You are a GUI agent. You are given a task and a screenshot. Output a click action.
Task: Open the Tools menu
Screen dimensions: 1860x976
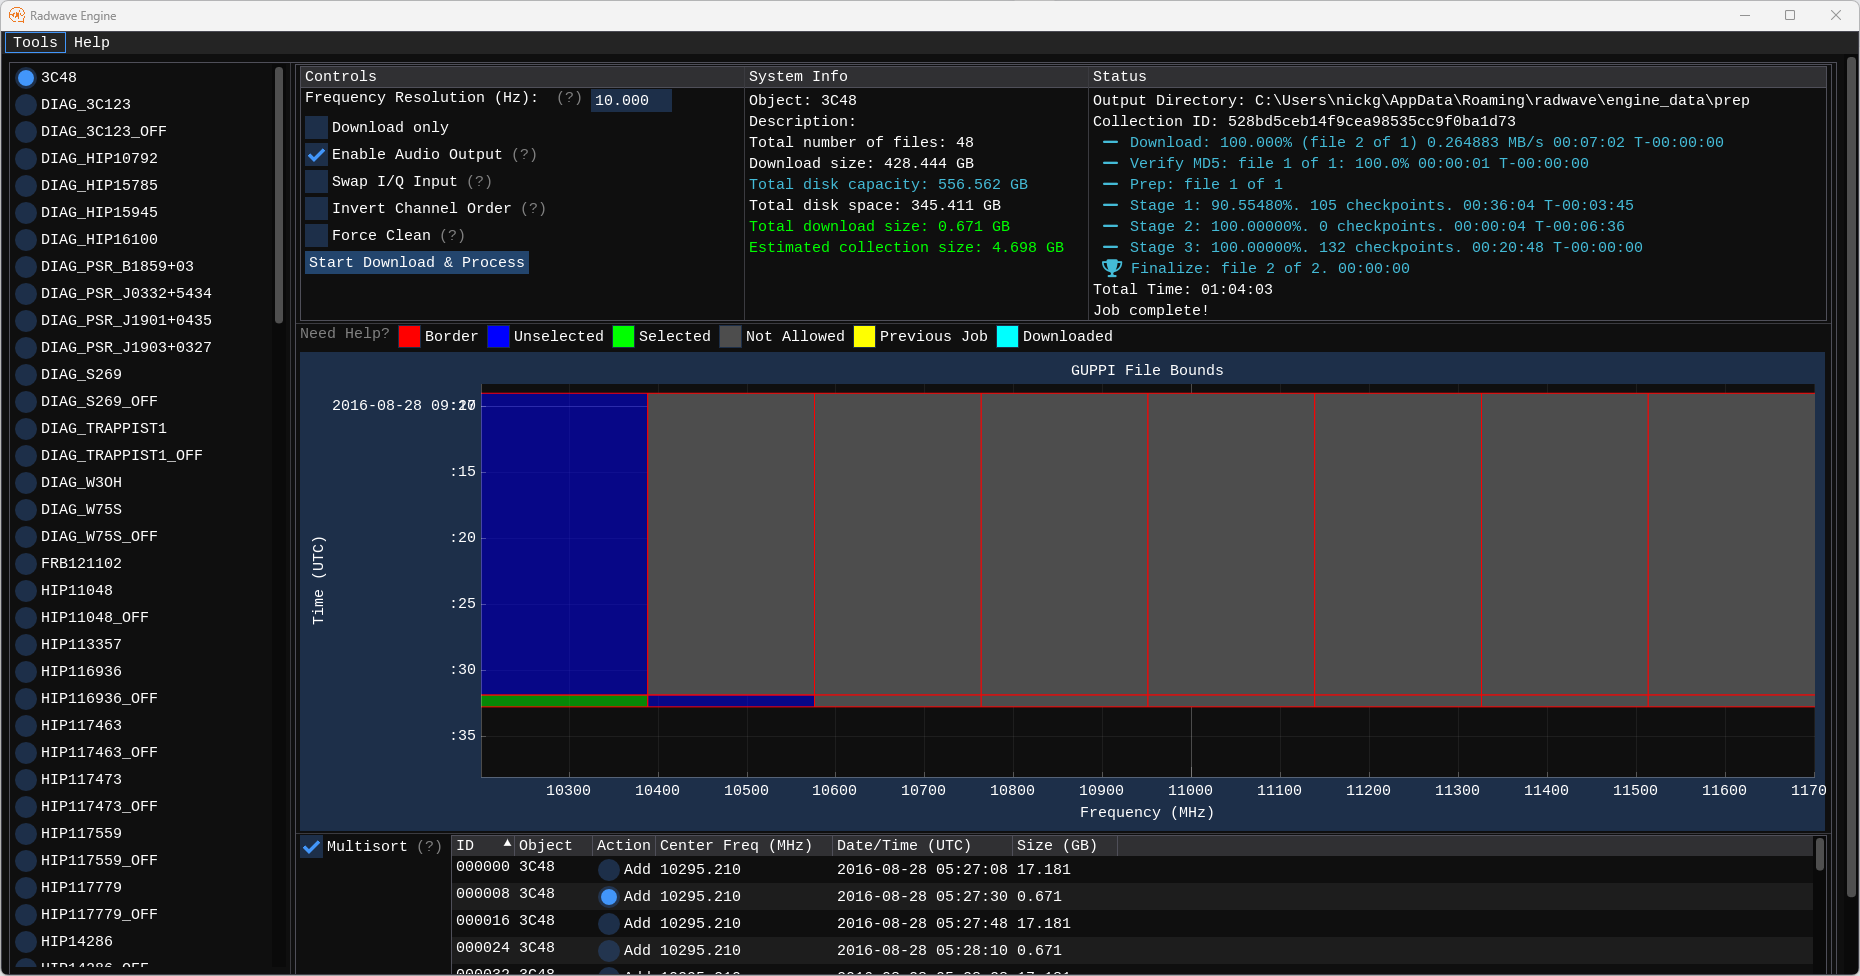(35, 42)
